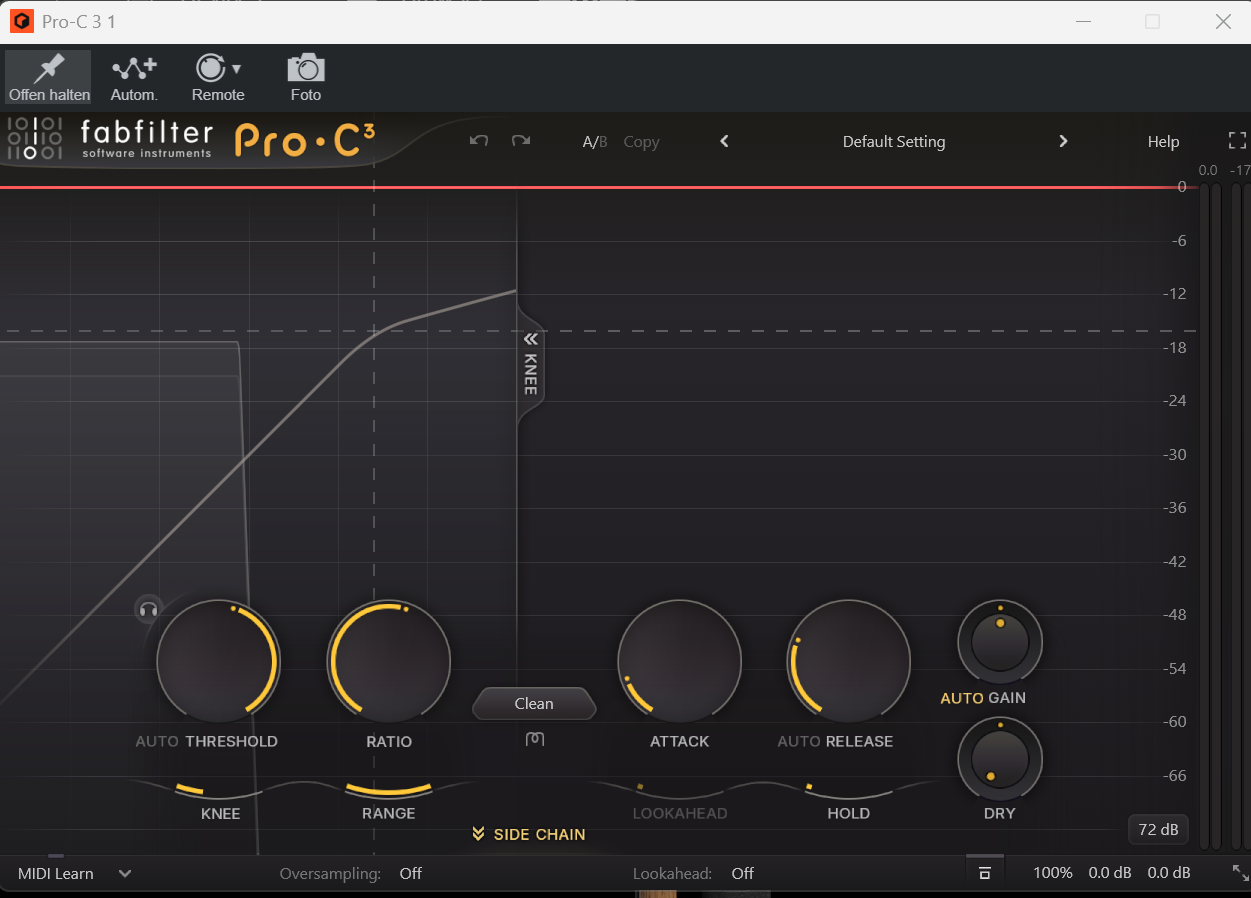This screenshot has width=1251, height=898.
Task: Click the Release knob
Action: [x=848, y=661]
